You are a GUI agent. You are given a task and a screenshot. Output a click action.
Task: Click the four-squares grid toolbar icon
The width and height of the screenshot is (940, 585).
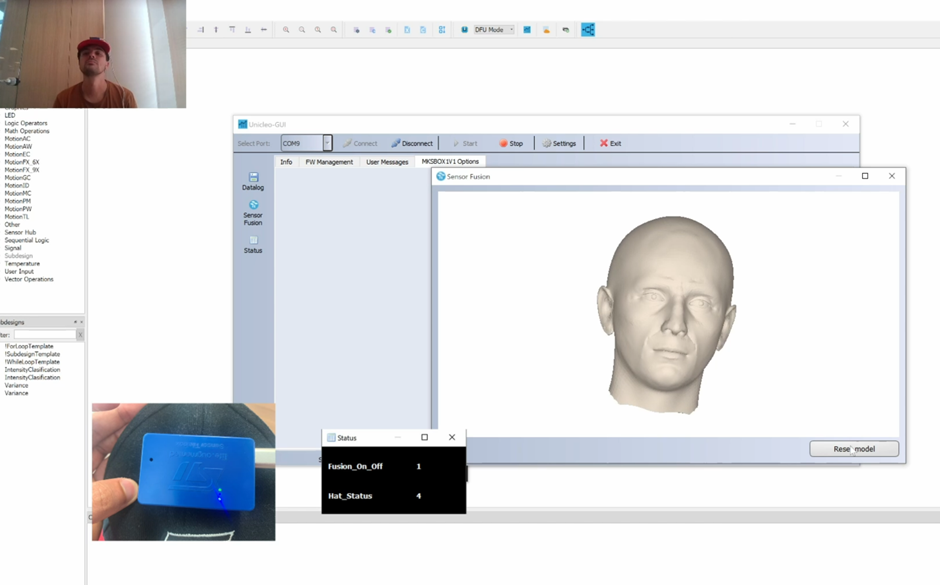point(442,29)
